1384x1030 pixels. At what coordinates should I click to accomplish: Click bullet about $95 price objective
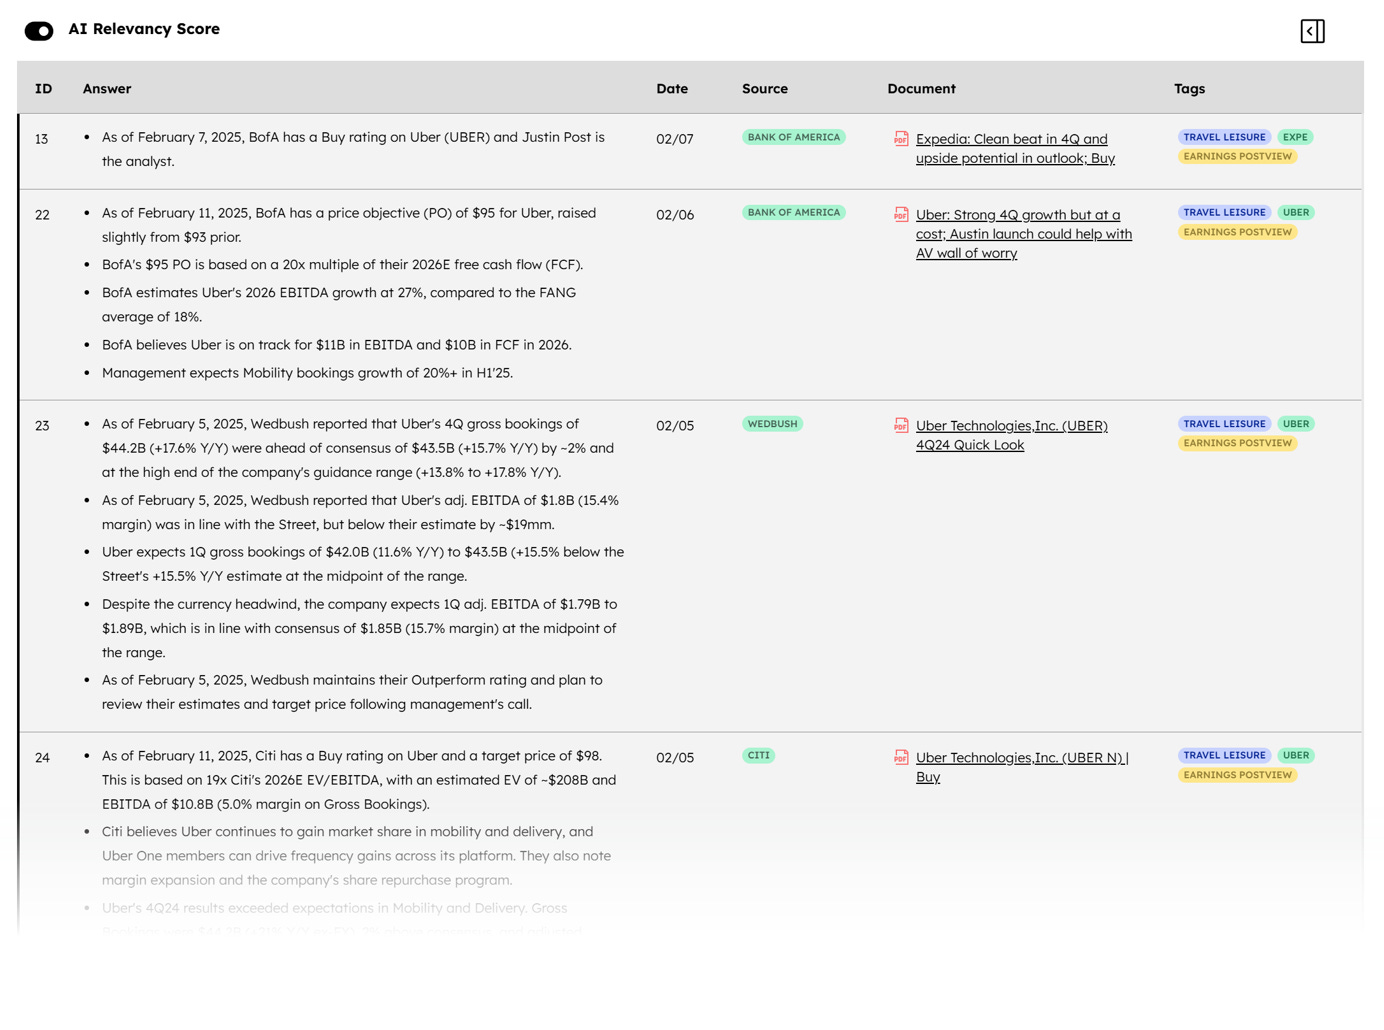coord(349,225)
